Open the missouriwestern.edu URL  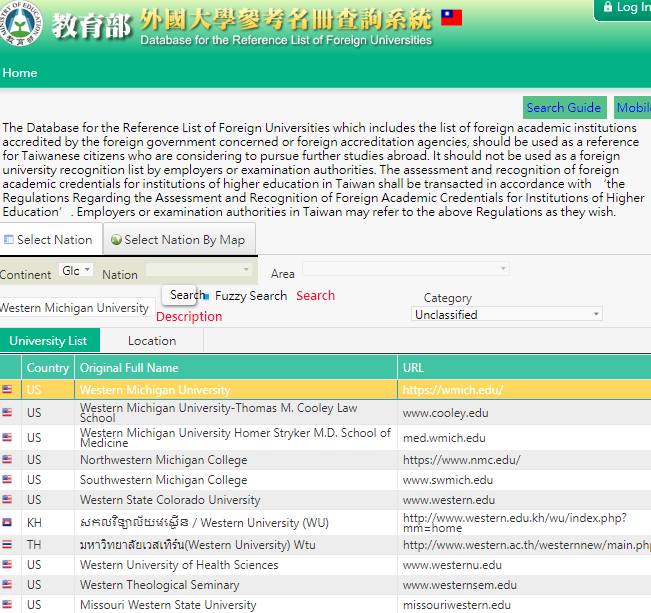(457, 605)
